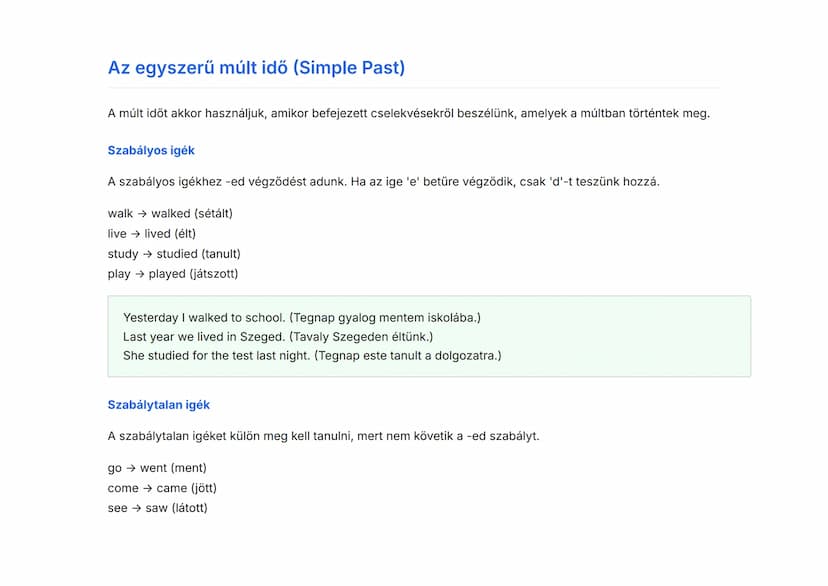Viewport: 828px width, 586px height.
Task: Select the line "go → went (ment)"
Action: 157,468
